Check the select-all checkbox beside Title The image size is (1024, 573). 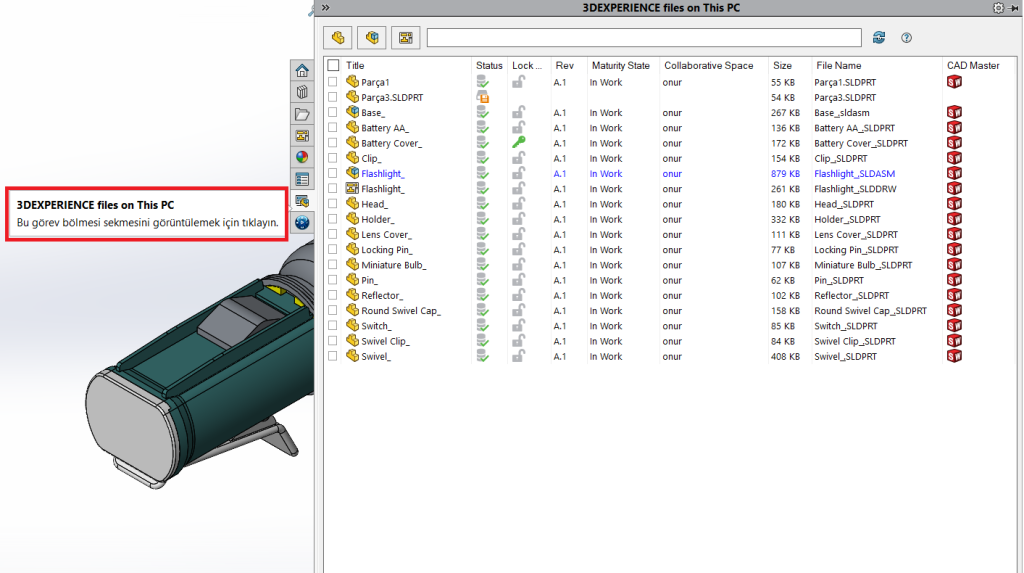click(333, 66)
